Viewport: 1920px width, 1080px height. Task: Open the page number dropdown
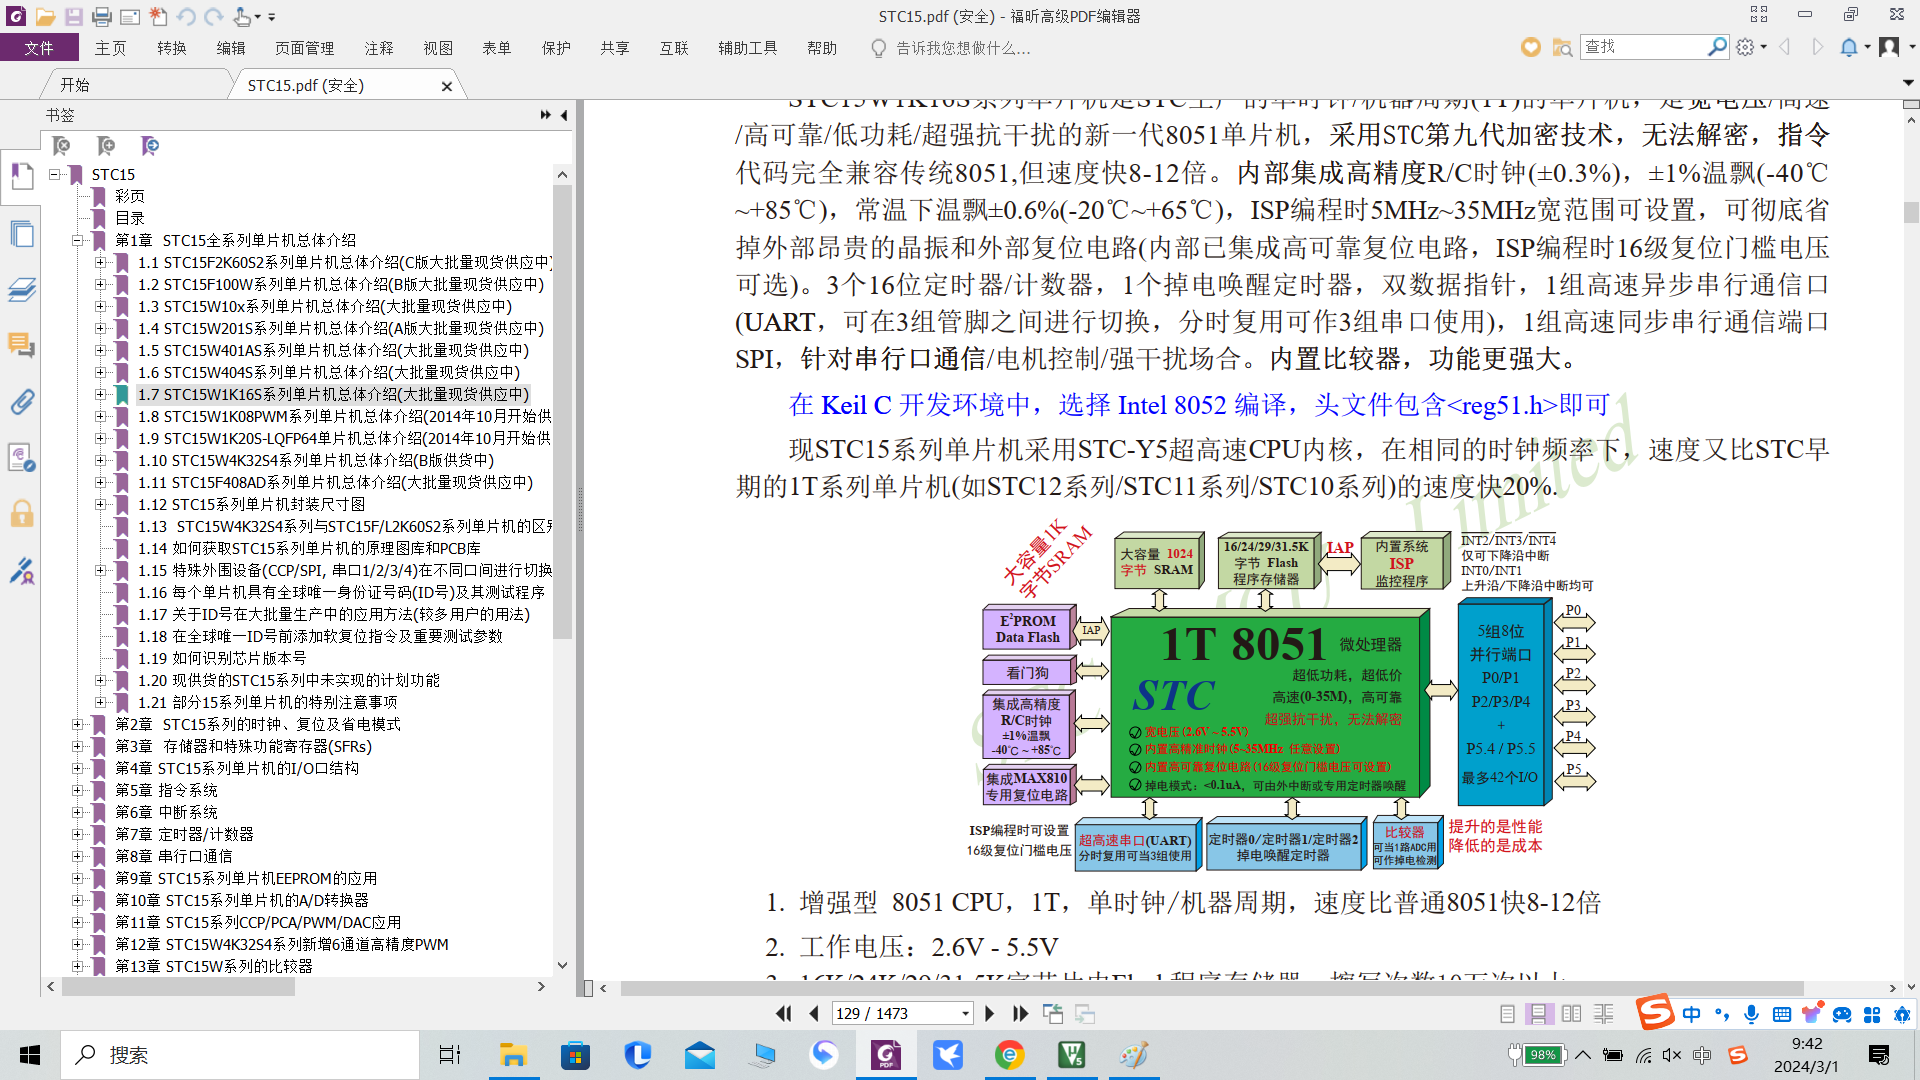coord(965,1013)
